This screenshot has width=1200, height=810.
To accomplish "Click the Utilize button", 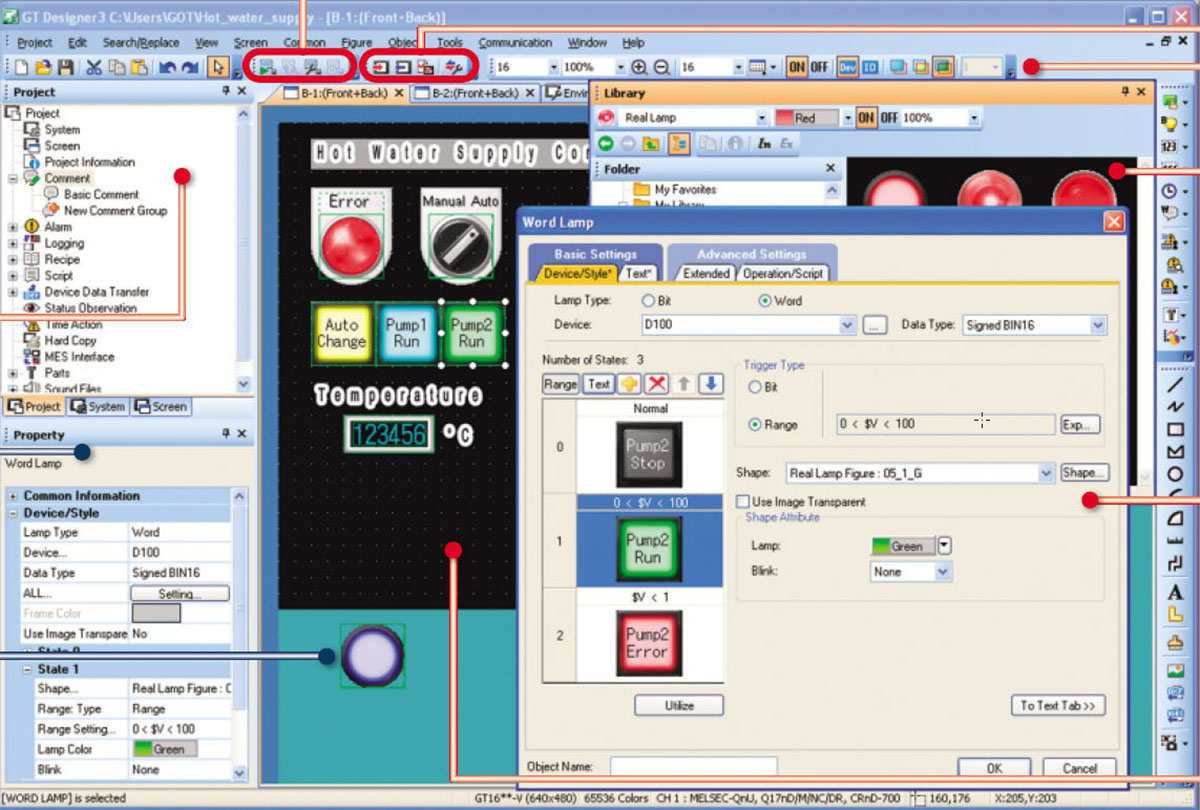I will coord(679,705).
